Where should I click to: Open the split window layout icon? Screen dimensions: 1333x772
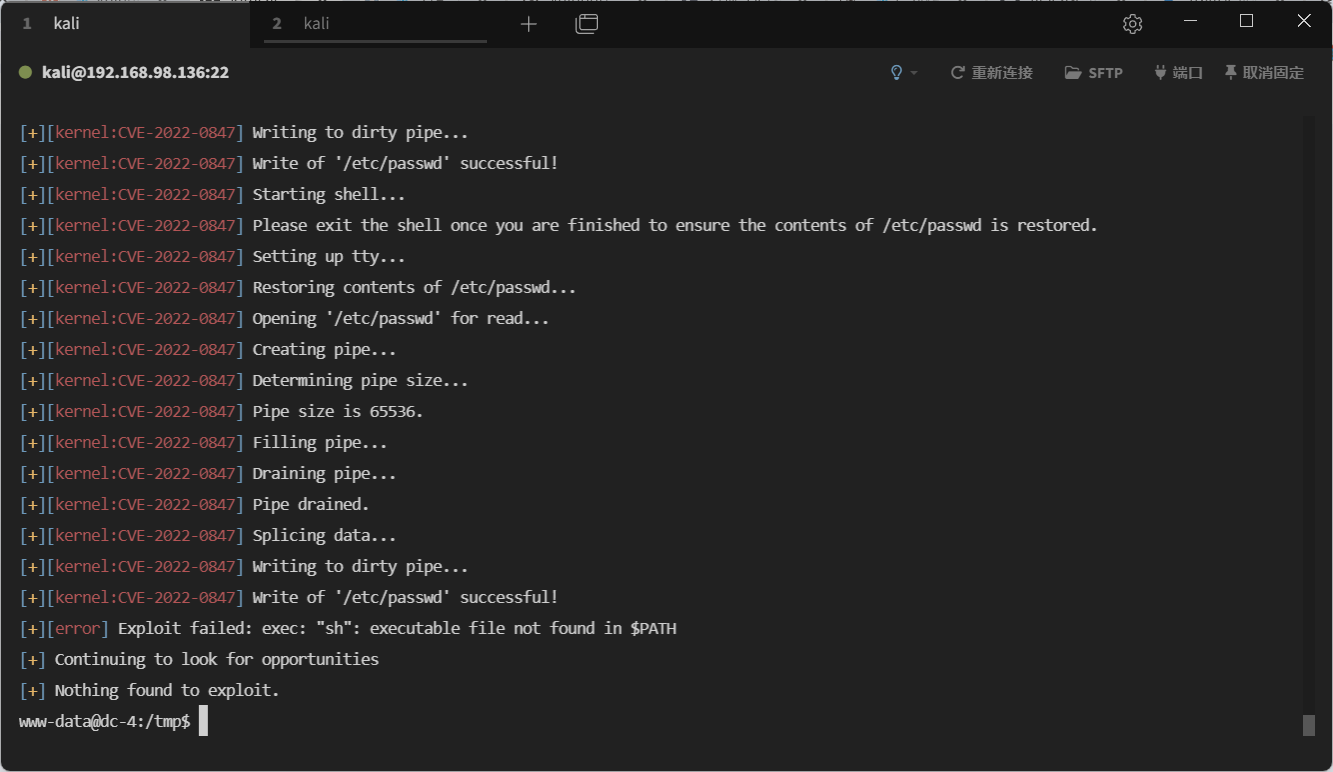pyautogui.click(x=587, y=24)
